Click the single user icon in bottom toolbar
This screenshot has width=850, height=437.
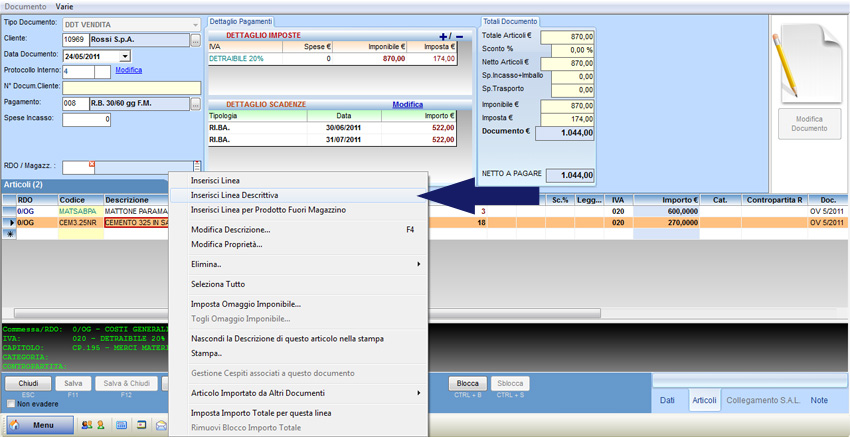click(x=99, y=425)
